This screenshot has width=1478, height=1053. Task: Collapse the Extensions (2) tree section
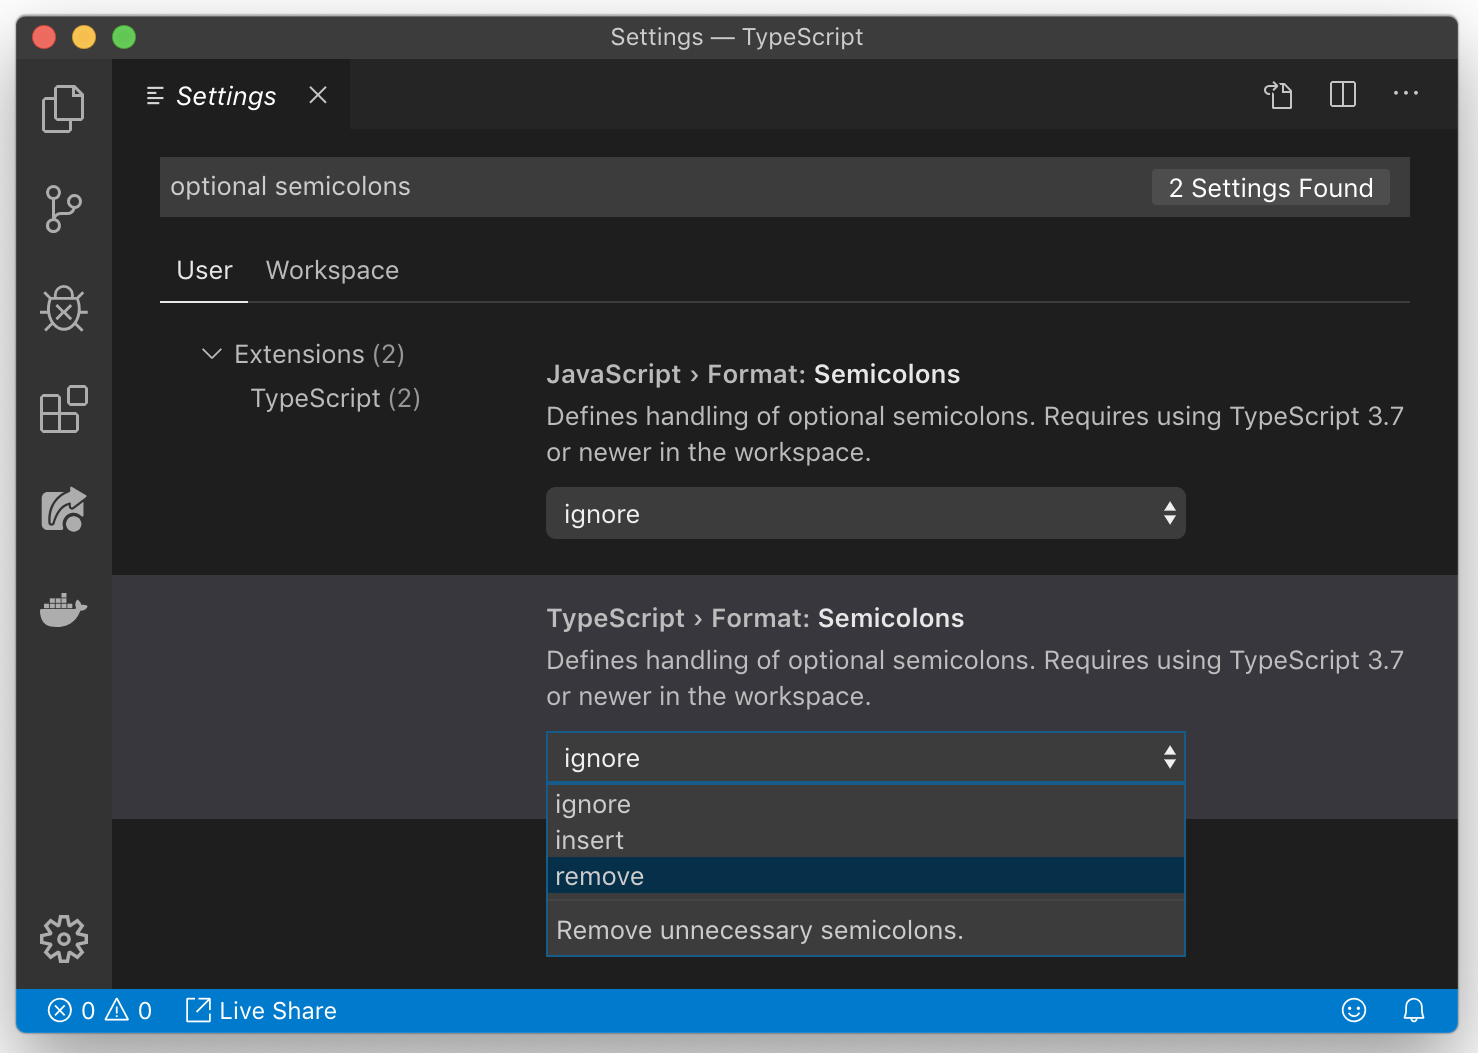coord(212,354)
